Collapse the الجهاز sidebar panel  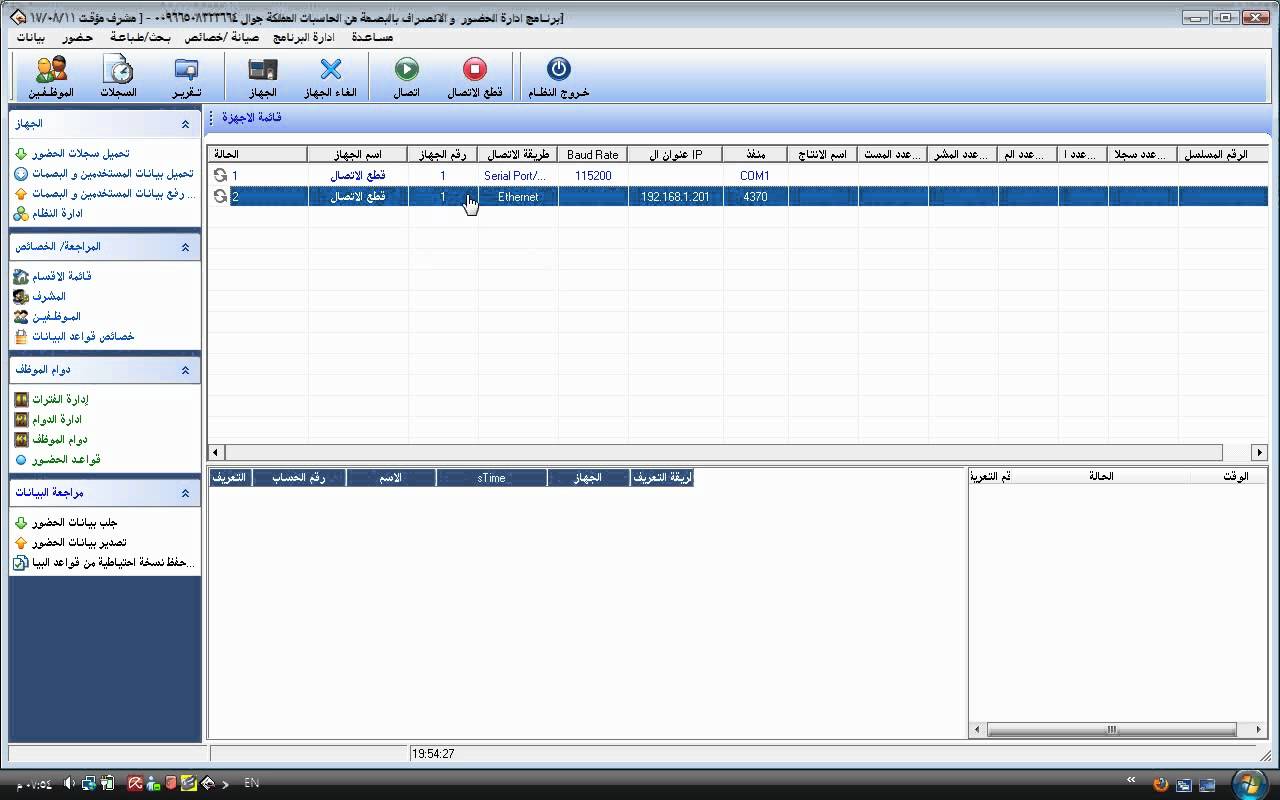point(185,124)
